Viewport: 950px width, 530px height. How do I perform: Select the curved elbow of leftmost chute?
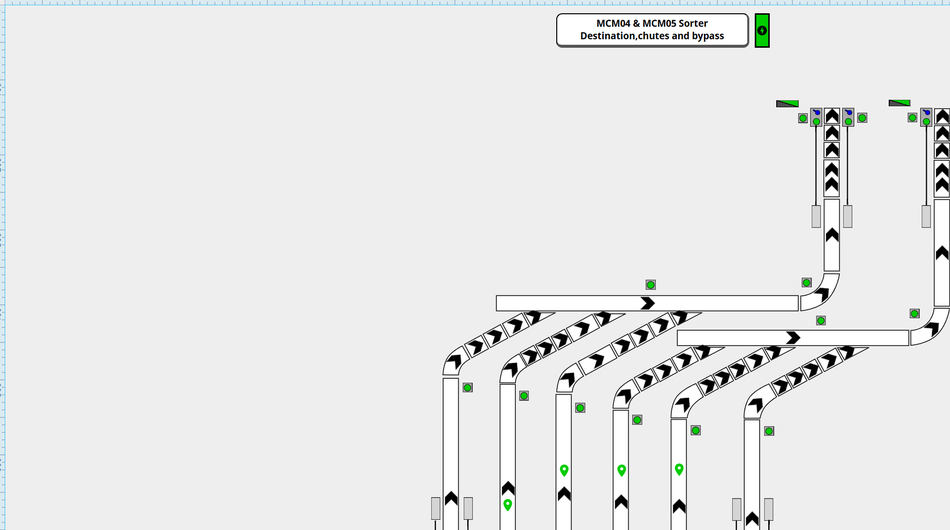coord(453,362)
